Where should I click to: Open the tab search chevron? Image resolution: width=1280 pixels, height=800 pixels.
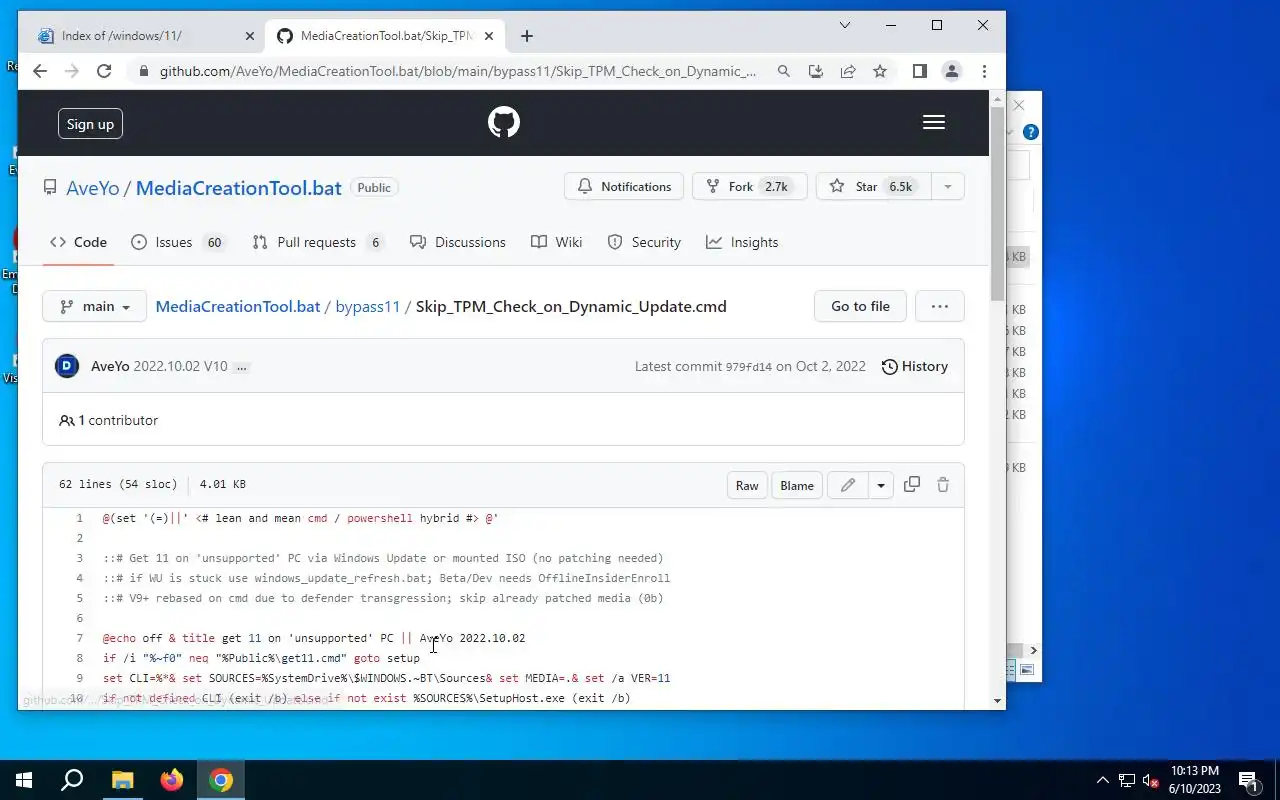[x=845, y=25]
